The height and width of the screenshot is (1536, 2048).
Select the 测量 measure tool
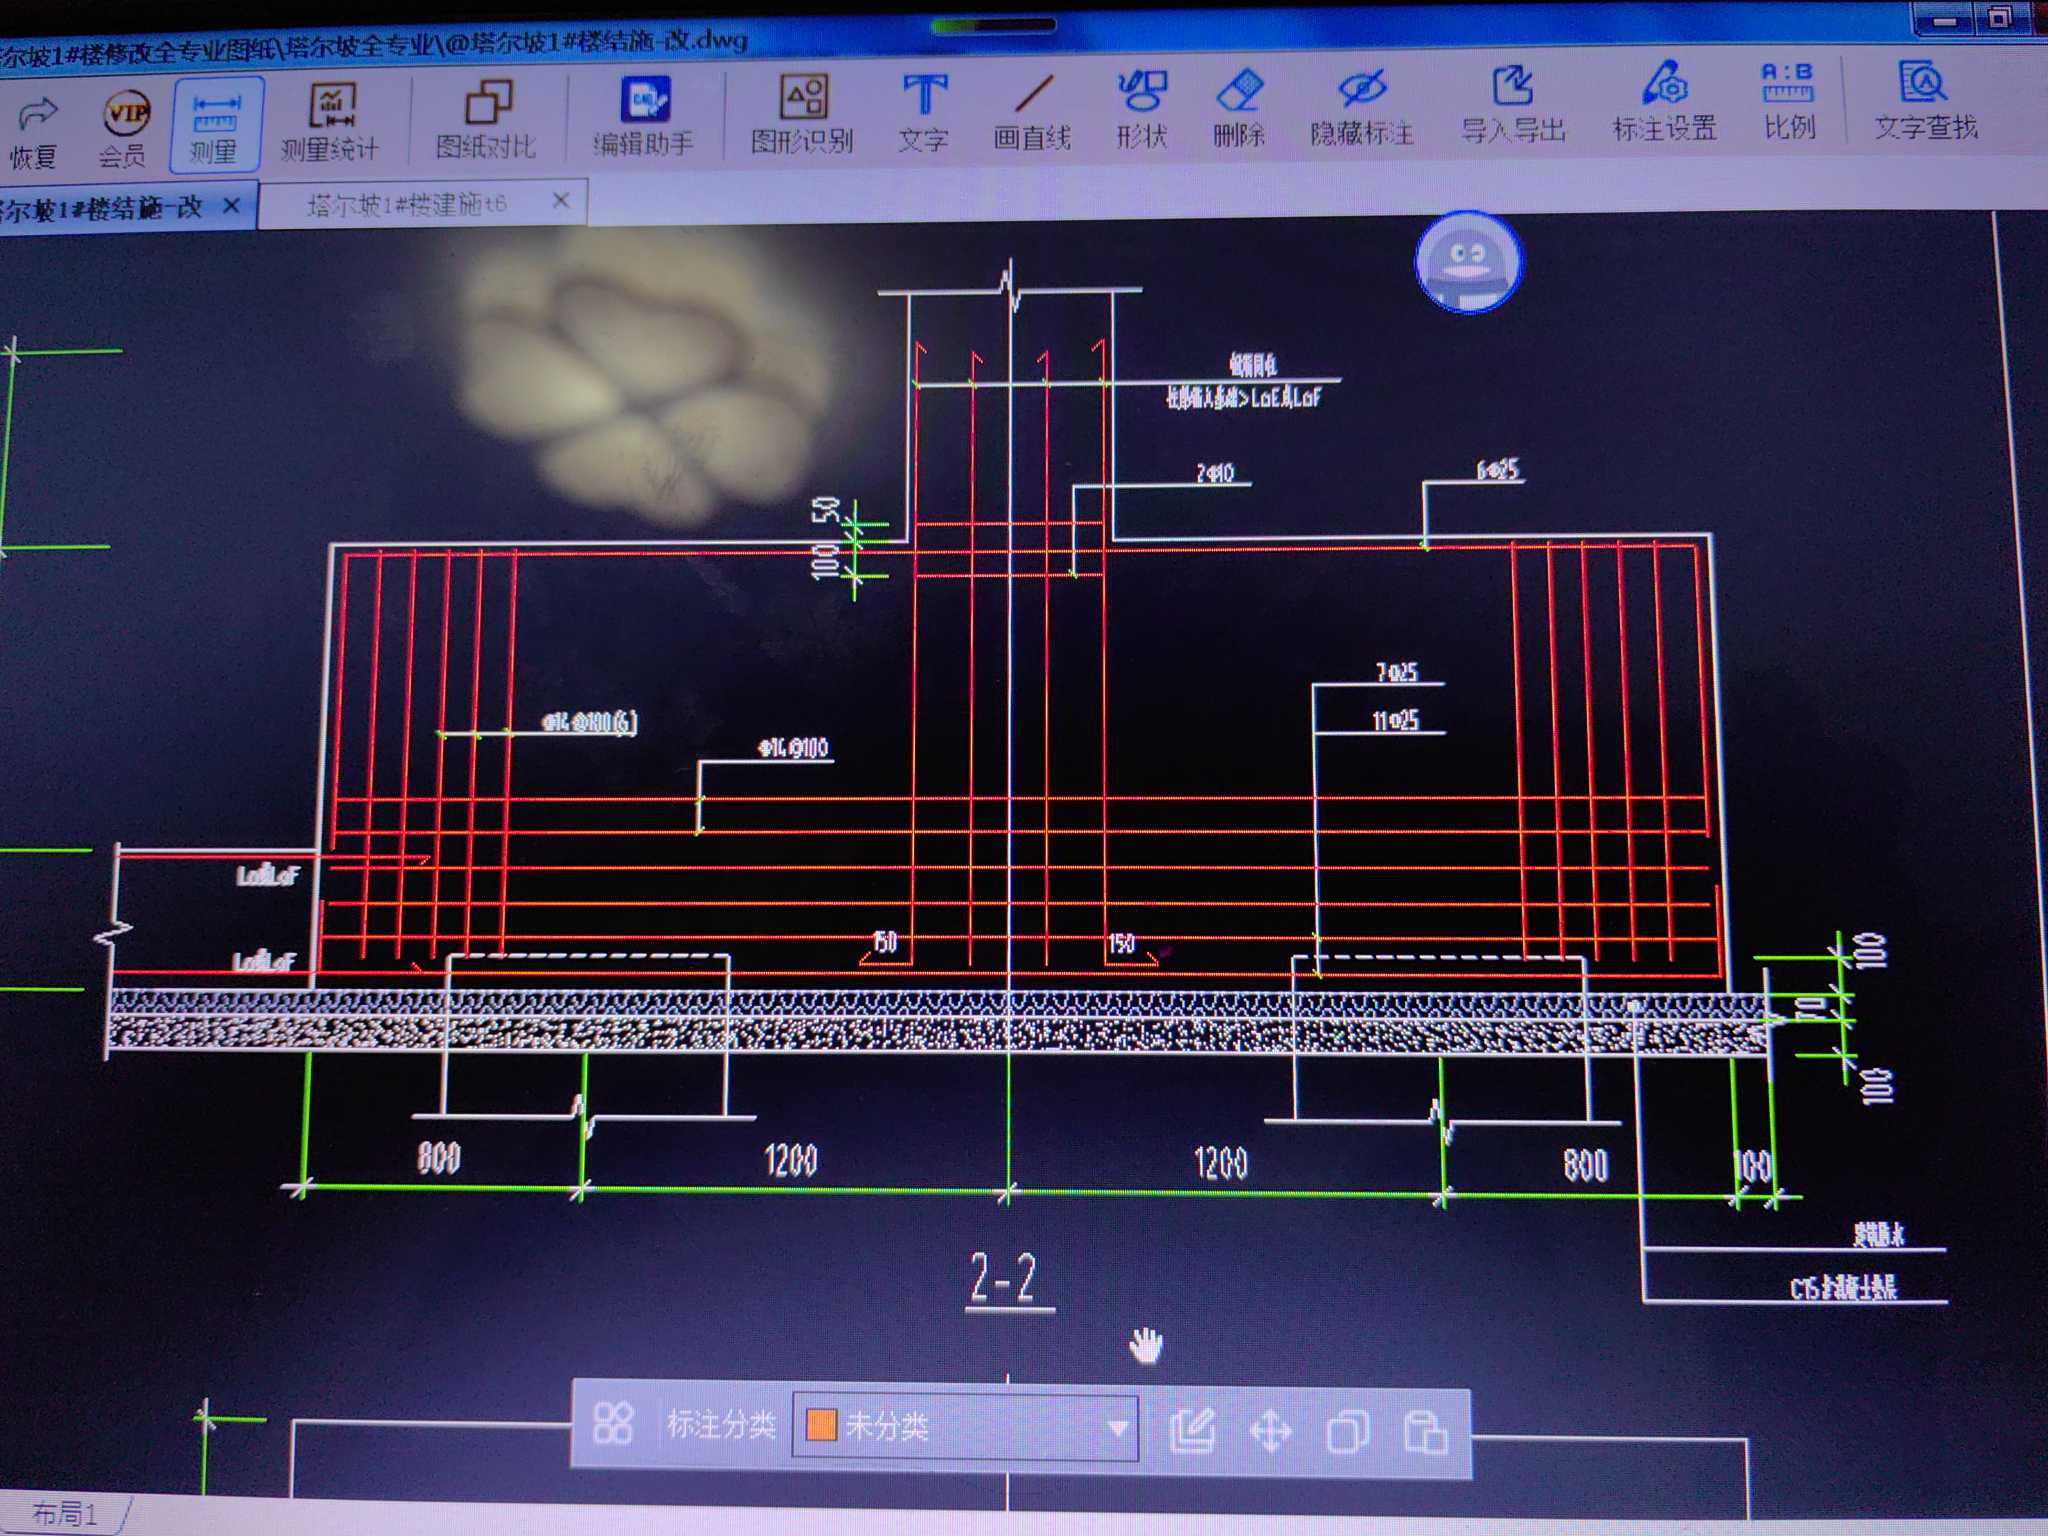pyautogui.click(x=215, y=124)
